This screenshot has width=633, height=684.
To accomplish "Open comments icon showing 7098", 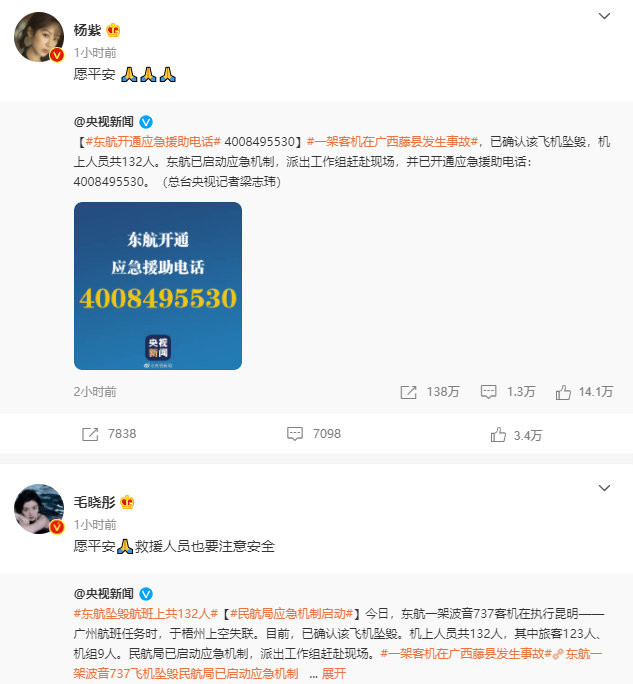I will pyautogui.click(x=295, y=434).
